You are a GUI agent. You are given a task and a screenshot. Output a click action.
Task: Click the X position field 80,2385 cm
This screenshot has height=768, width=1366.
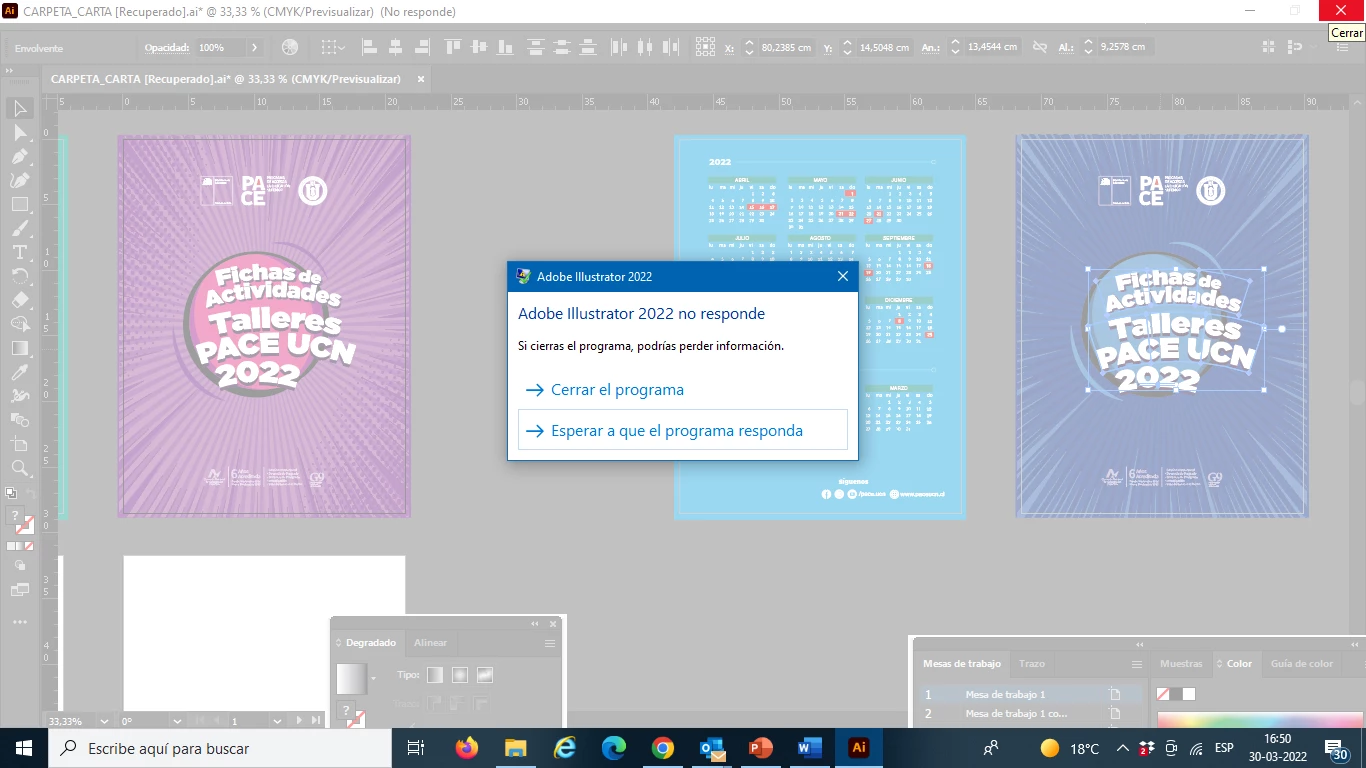point(786,47)
